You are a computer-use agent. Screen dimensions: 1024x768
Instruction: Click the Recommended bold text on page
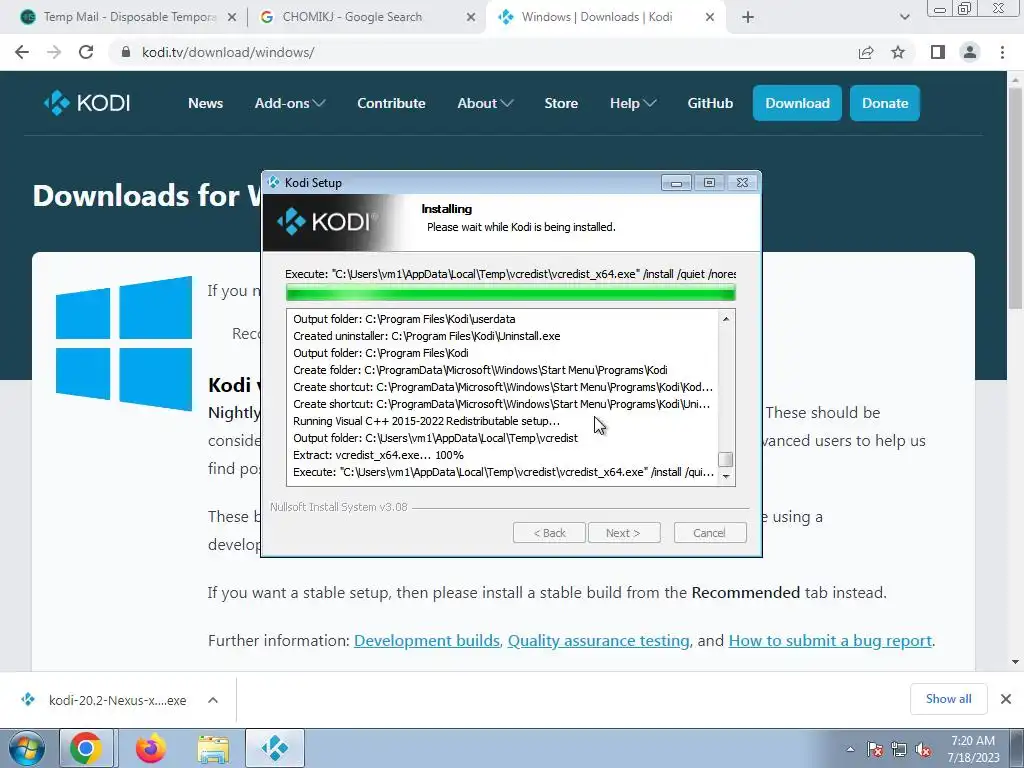745,592
